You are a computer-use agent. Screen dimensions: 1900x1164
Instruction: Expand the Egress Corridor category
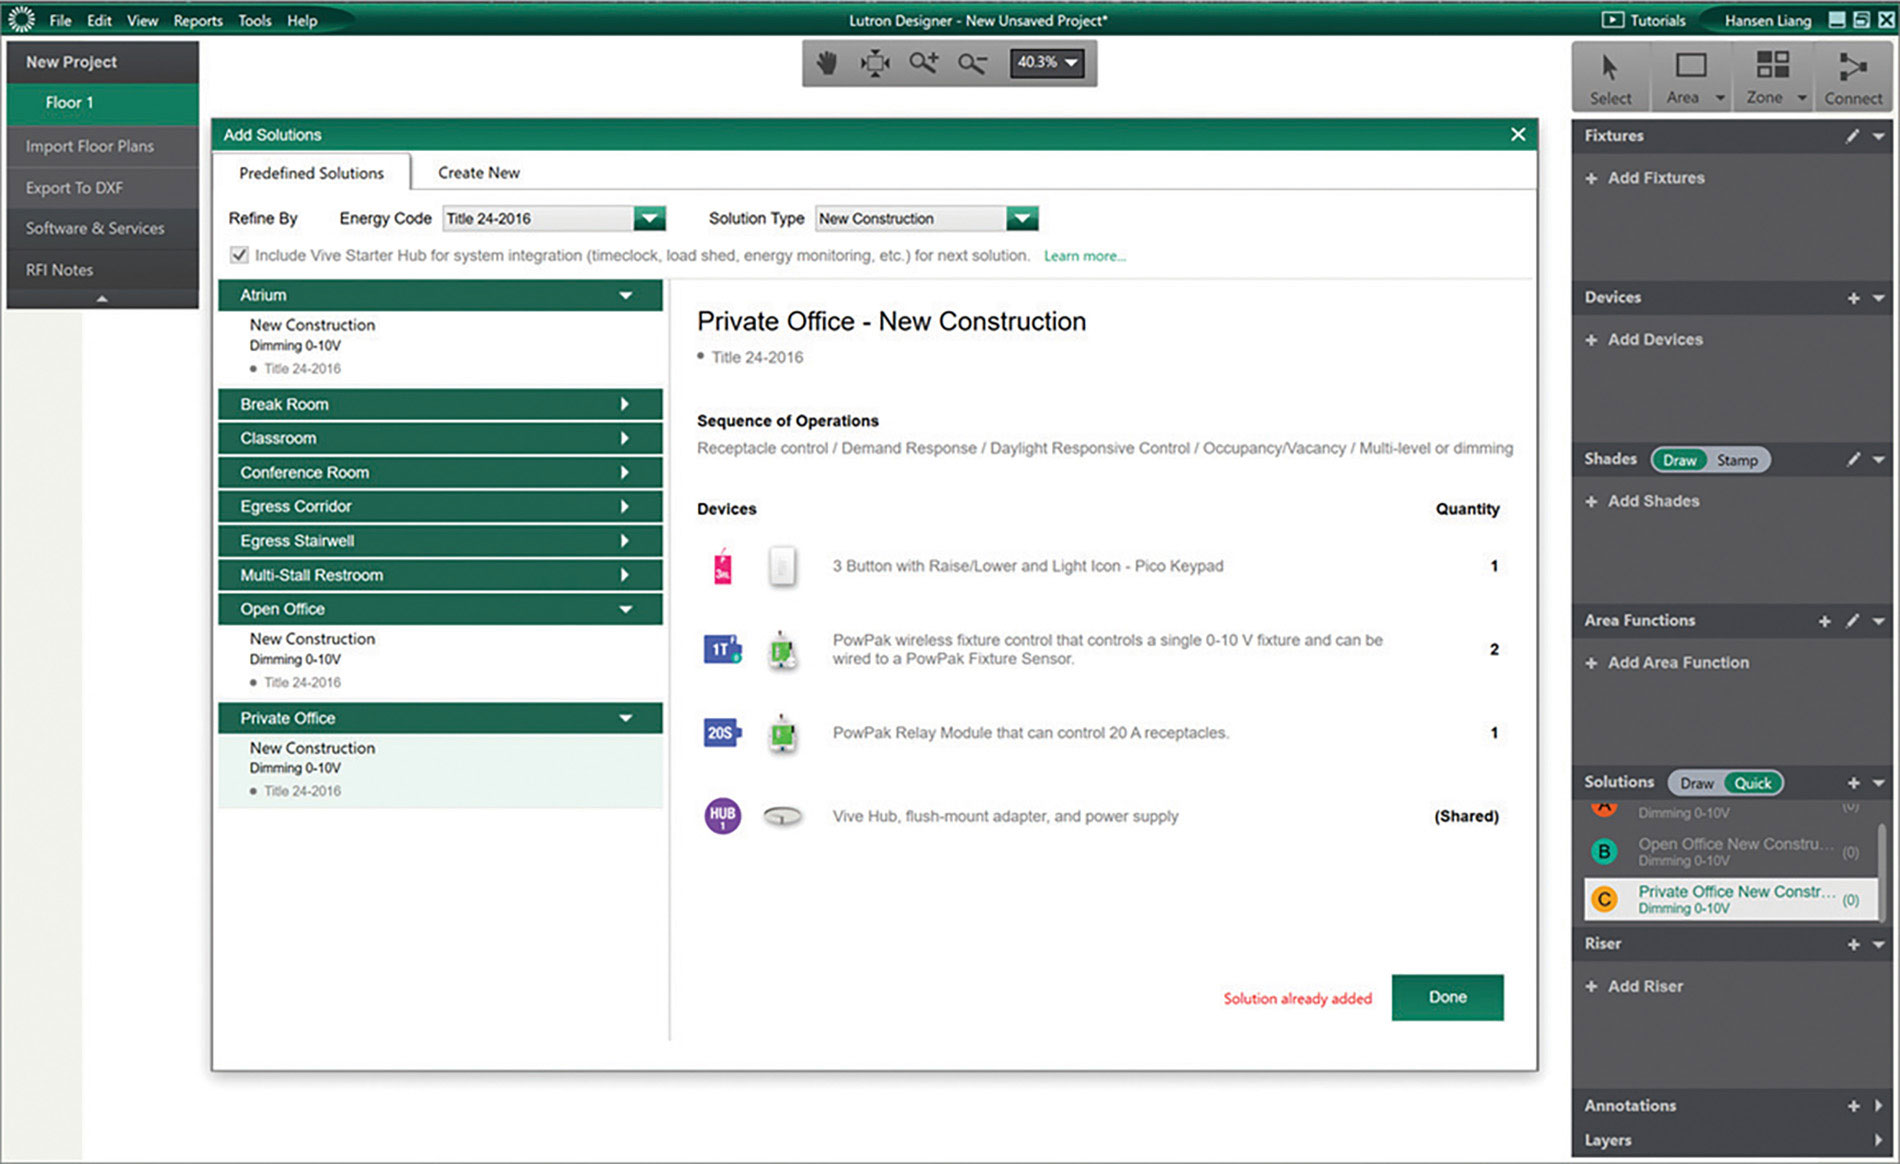coord(440,506)
